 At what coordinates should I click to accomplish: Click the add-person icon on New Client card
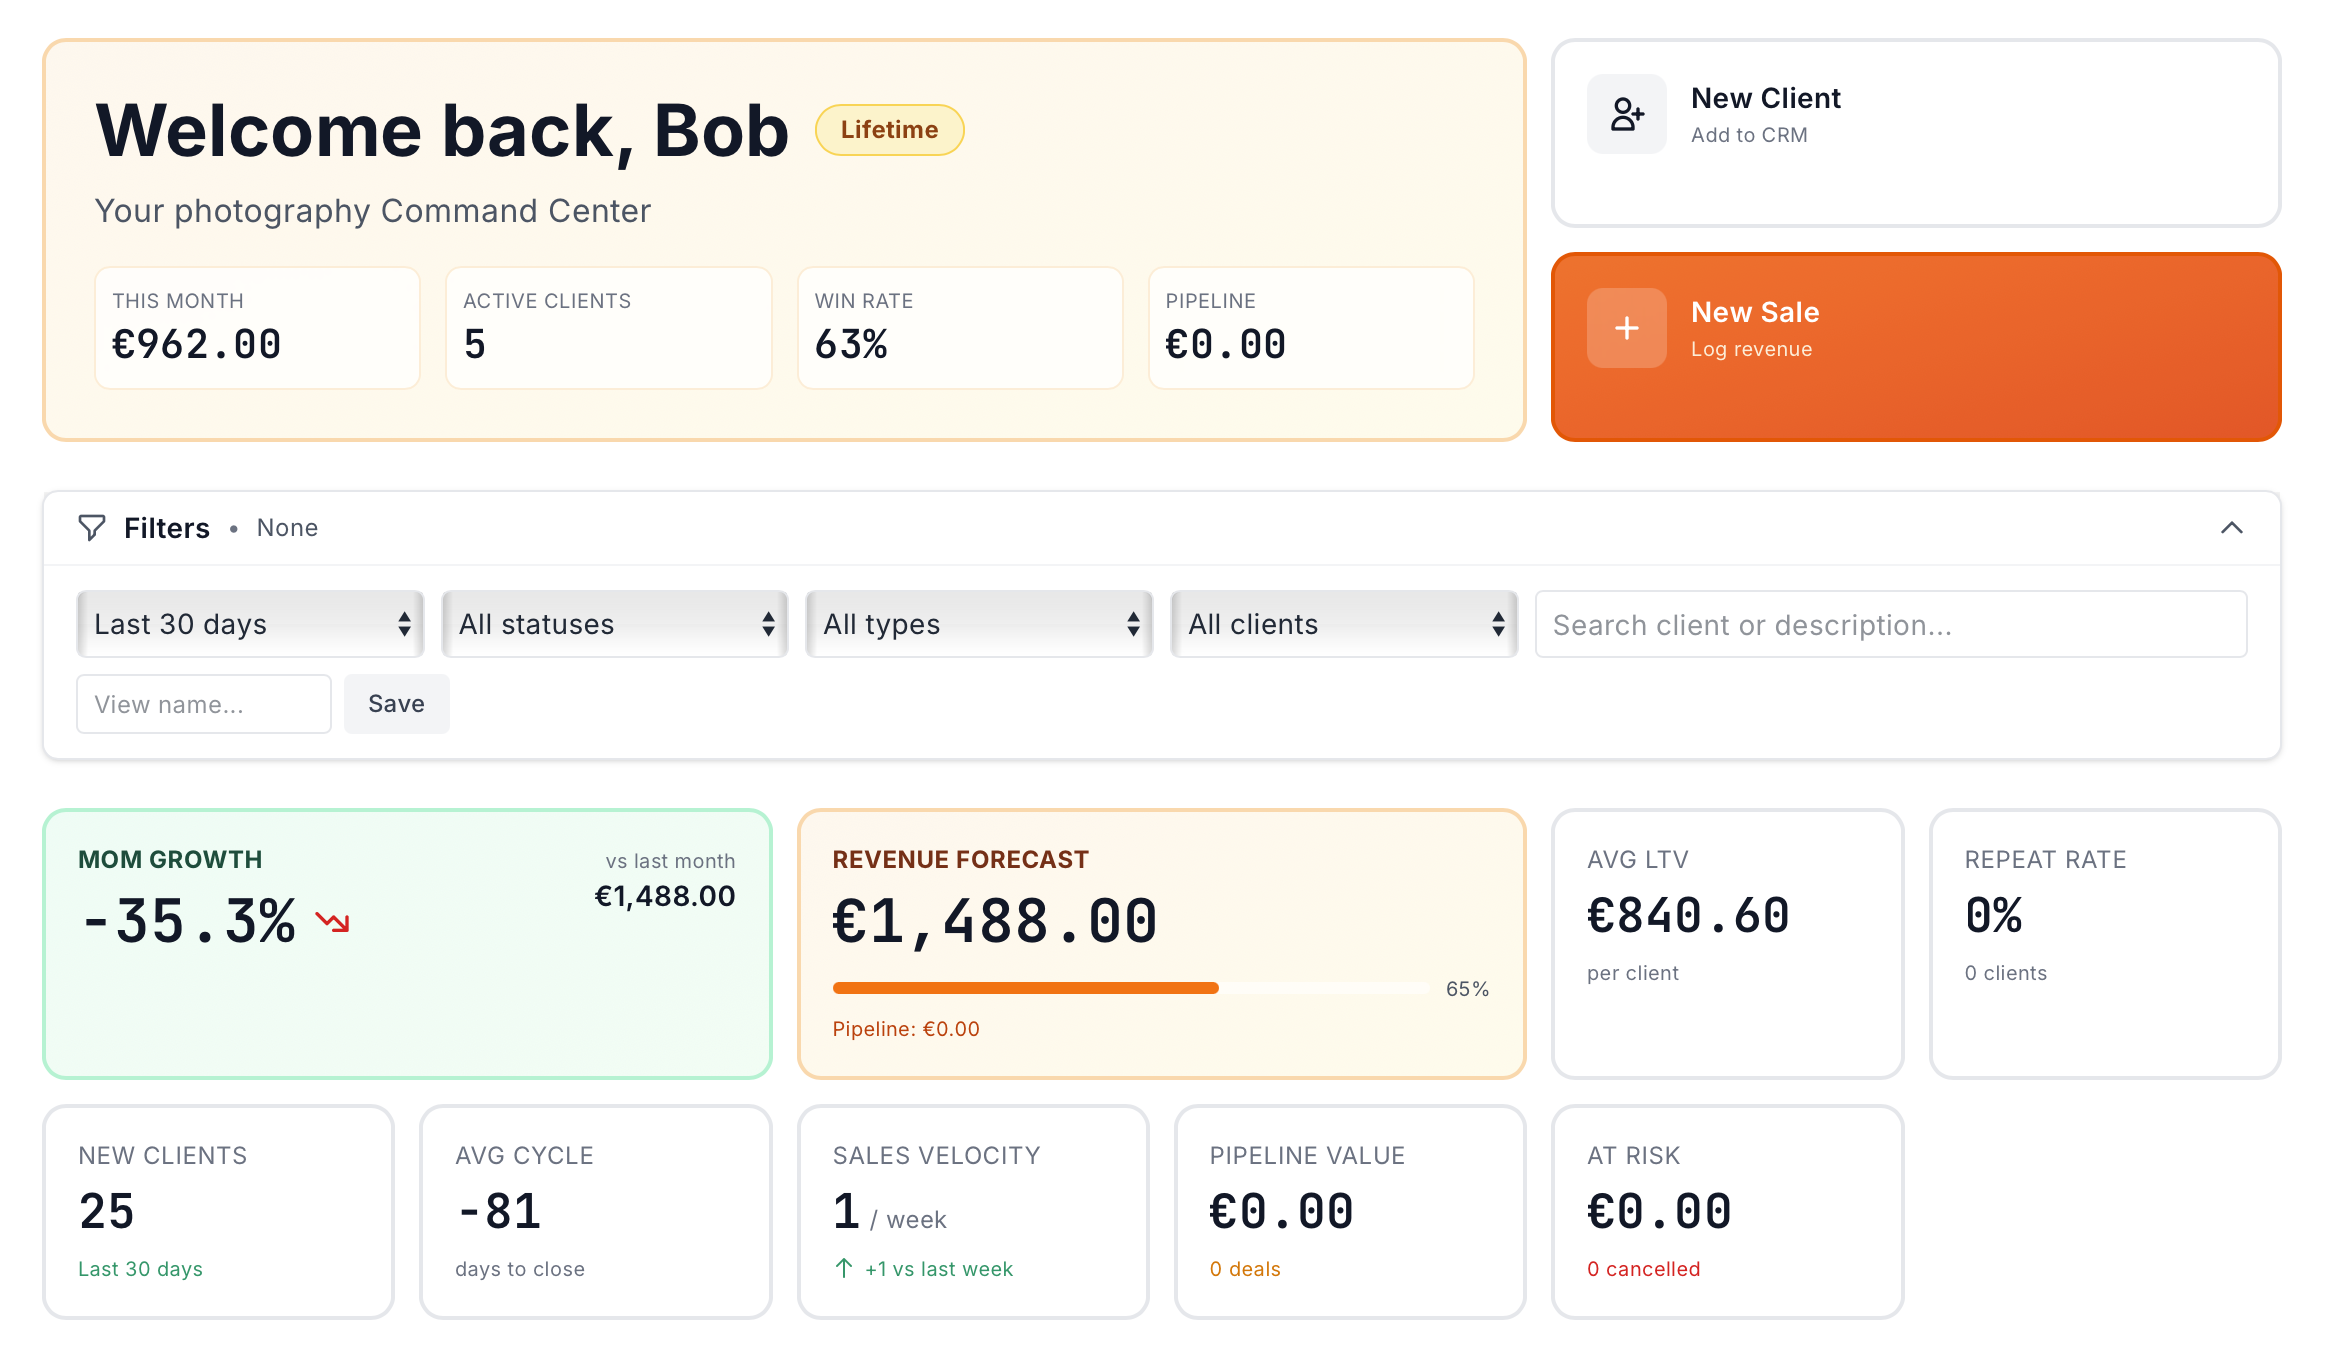click(1625, 114)
